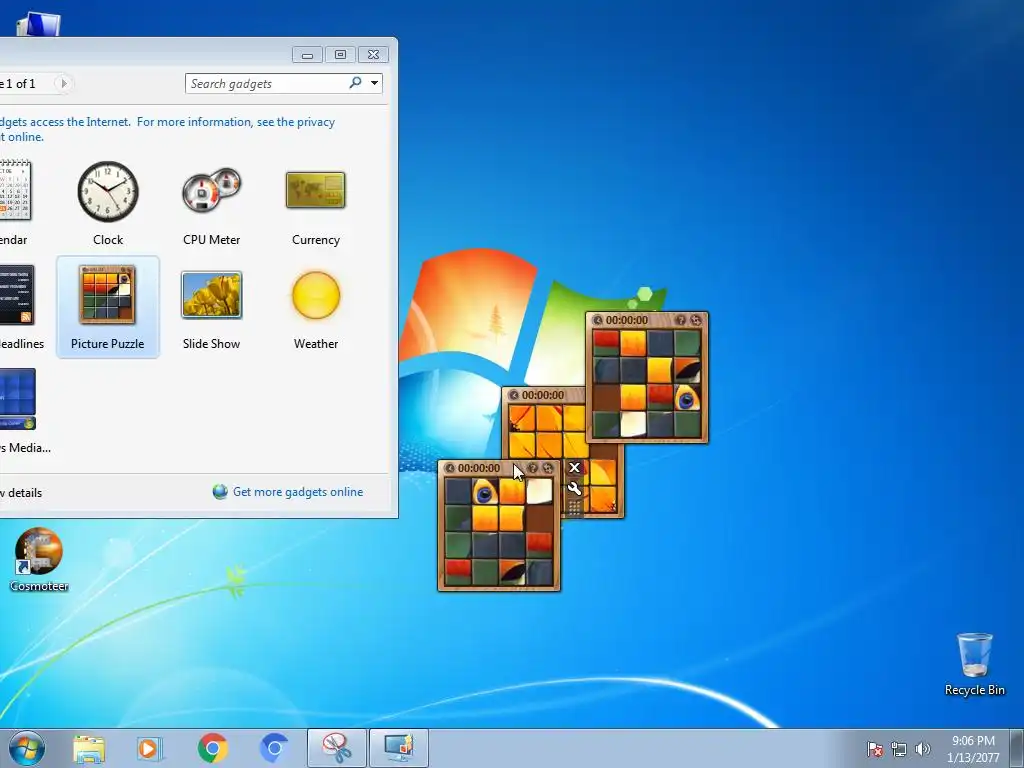The image size is (1024, 768).
Task: Open the network tray icon
Action: (x=899, y=749)
